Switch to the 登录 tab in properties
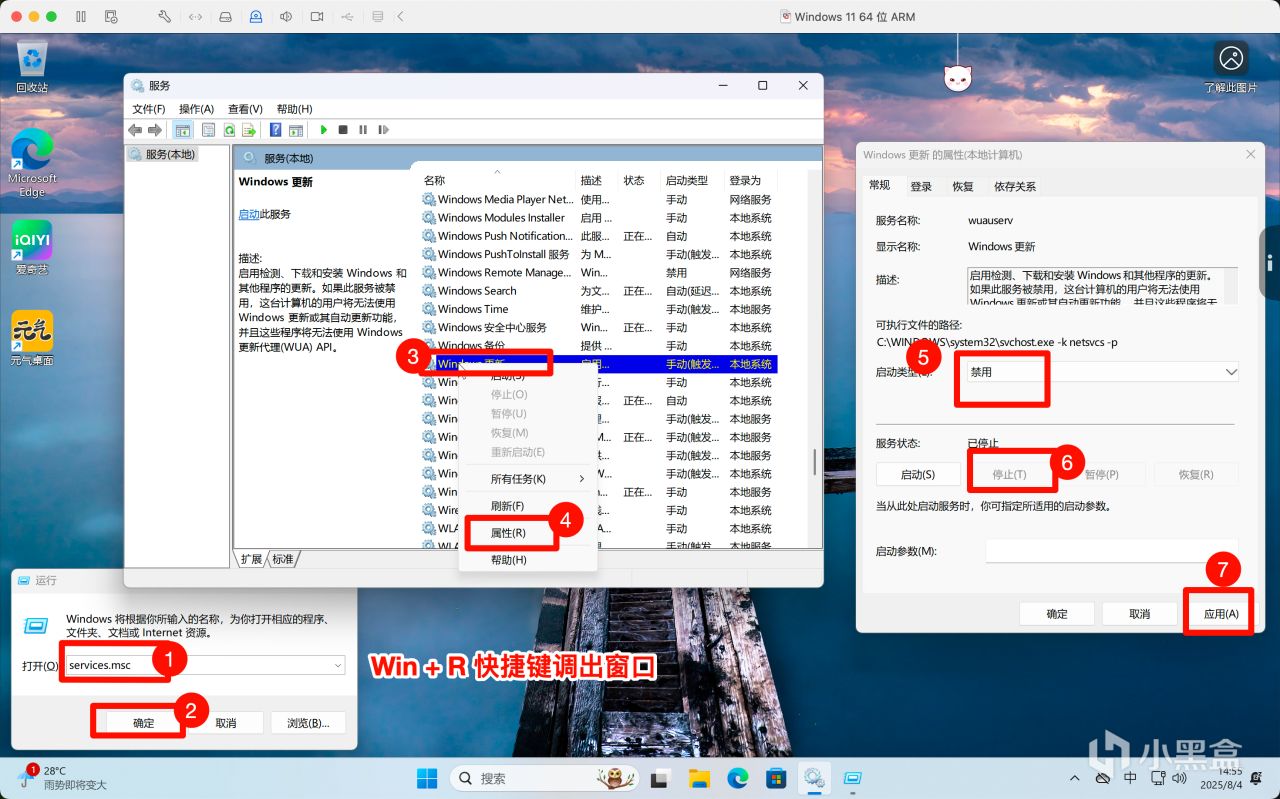The height and width of the screenshot is (799, 1280). [921, 186]
